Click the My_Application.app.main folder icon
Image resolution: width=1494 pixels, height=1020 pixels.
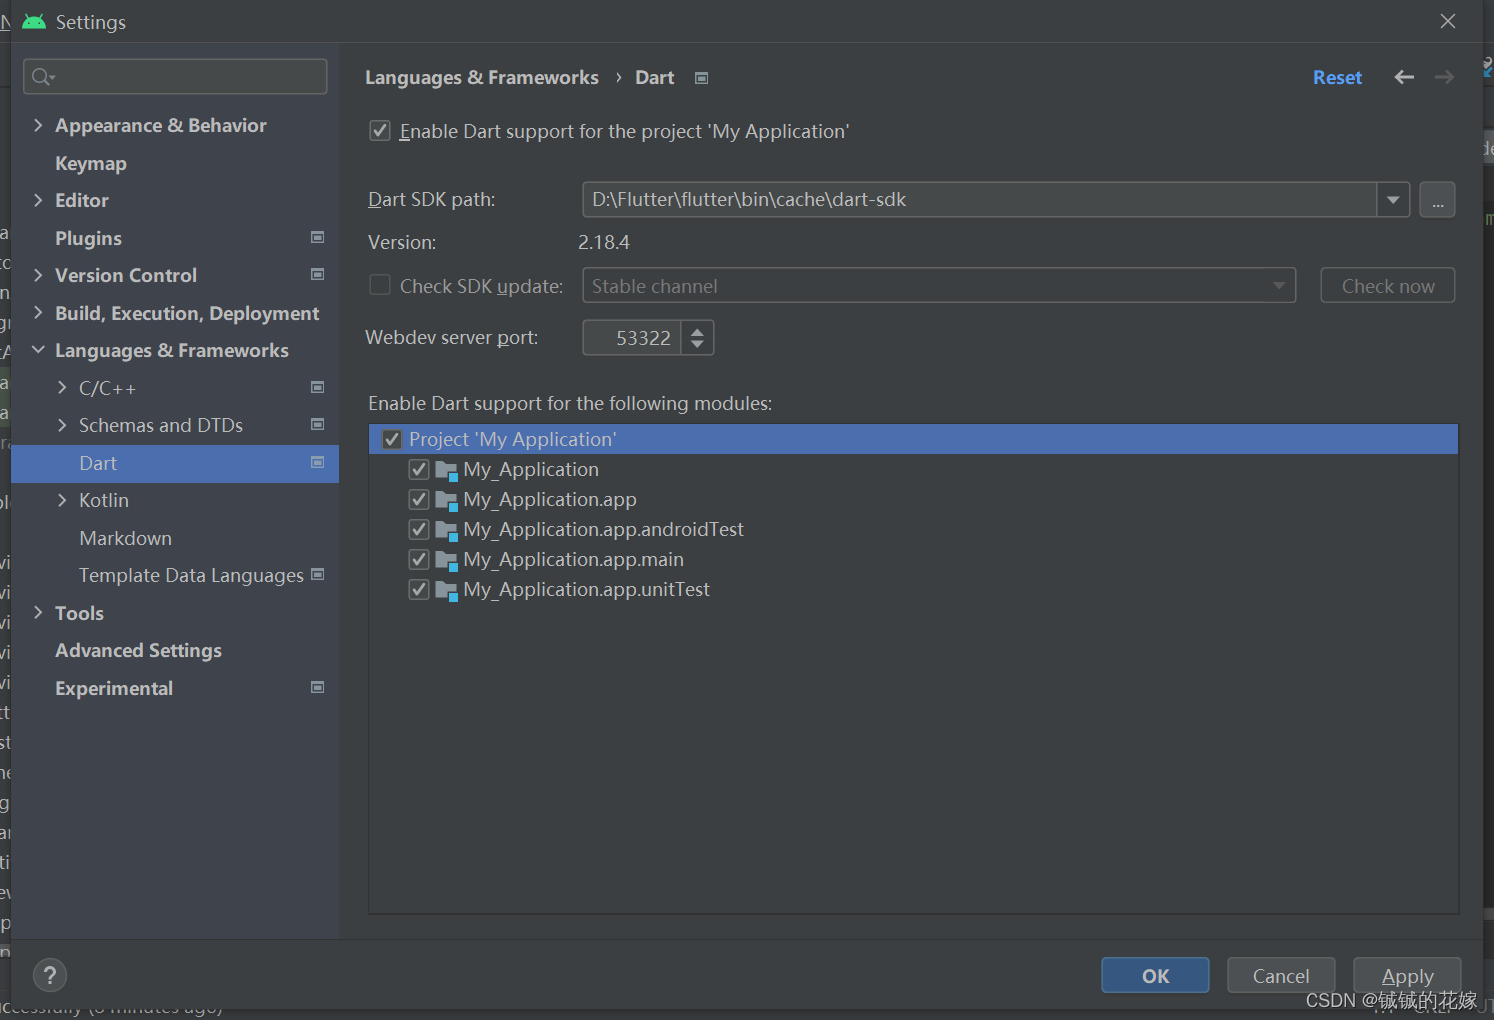(x=447, y=560)
